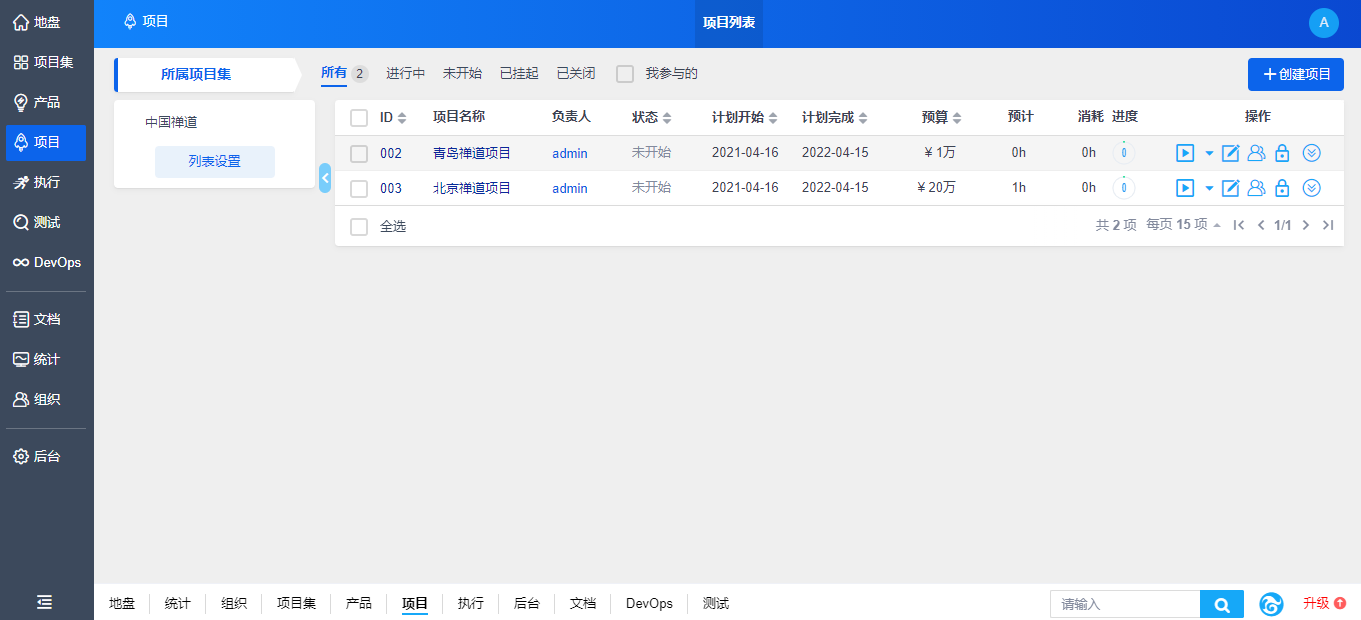Open DevOps in the left sidebar
This screenshot has width=1361, height=620.
coord(47,262)
